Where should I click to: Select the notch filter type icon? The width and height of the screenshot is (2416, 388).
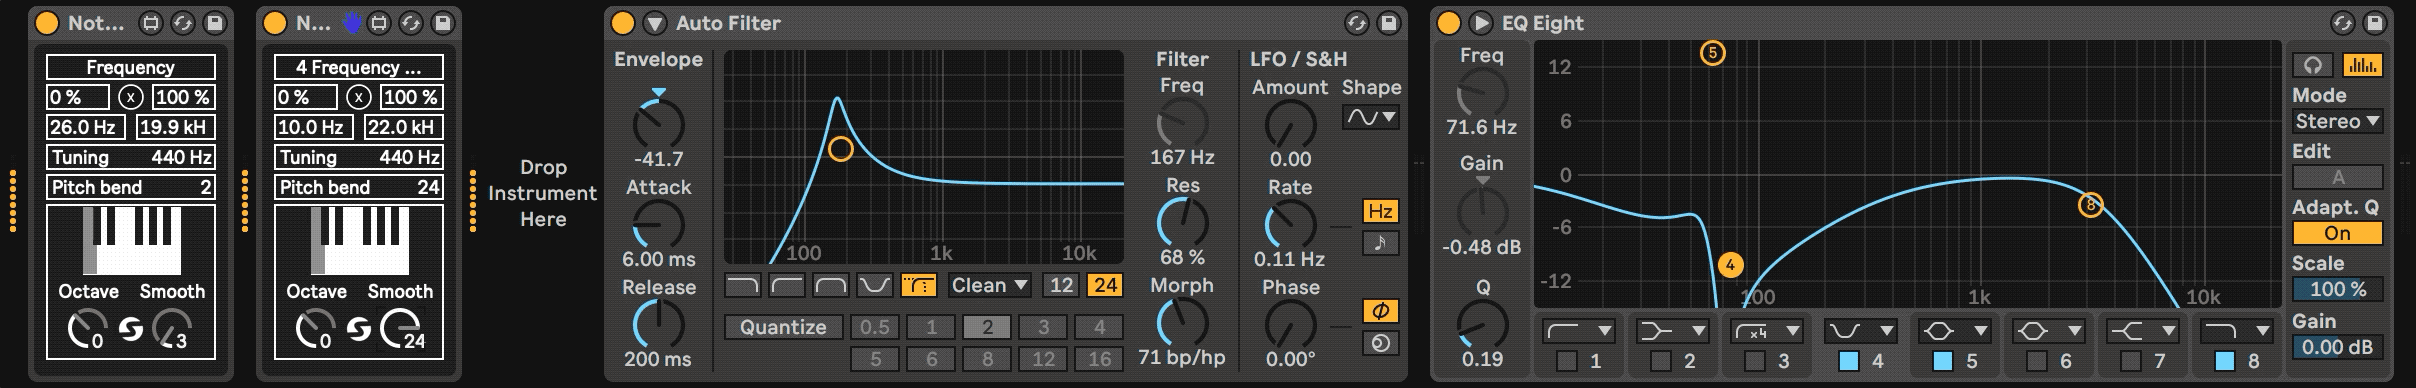[x=874, y=286]
